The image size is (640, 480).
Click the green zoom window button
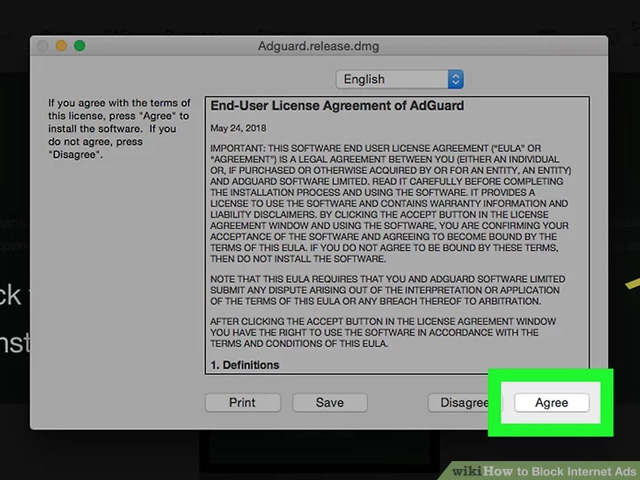(80, 46)
